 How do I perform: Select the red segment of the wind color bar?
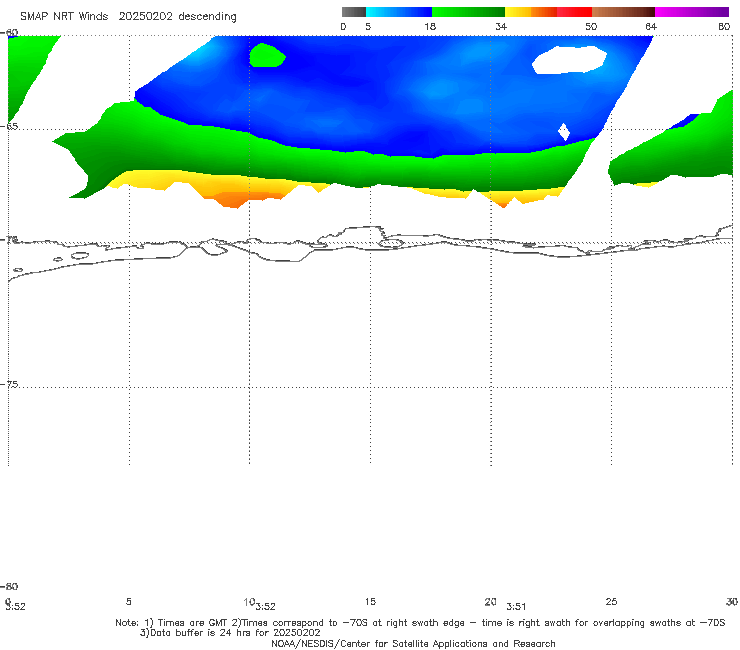(x=574, y=12)
